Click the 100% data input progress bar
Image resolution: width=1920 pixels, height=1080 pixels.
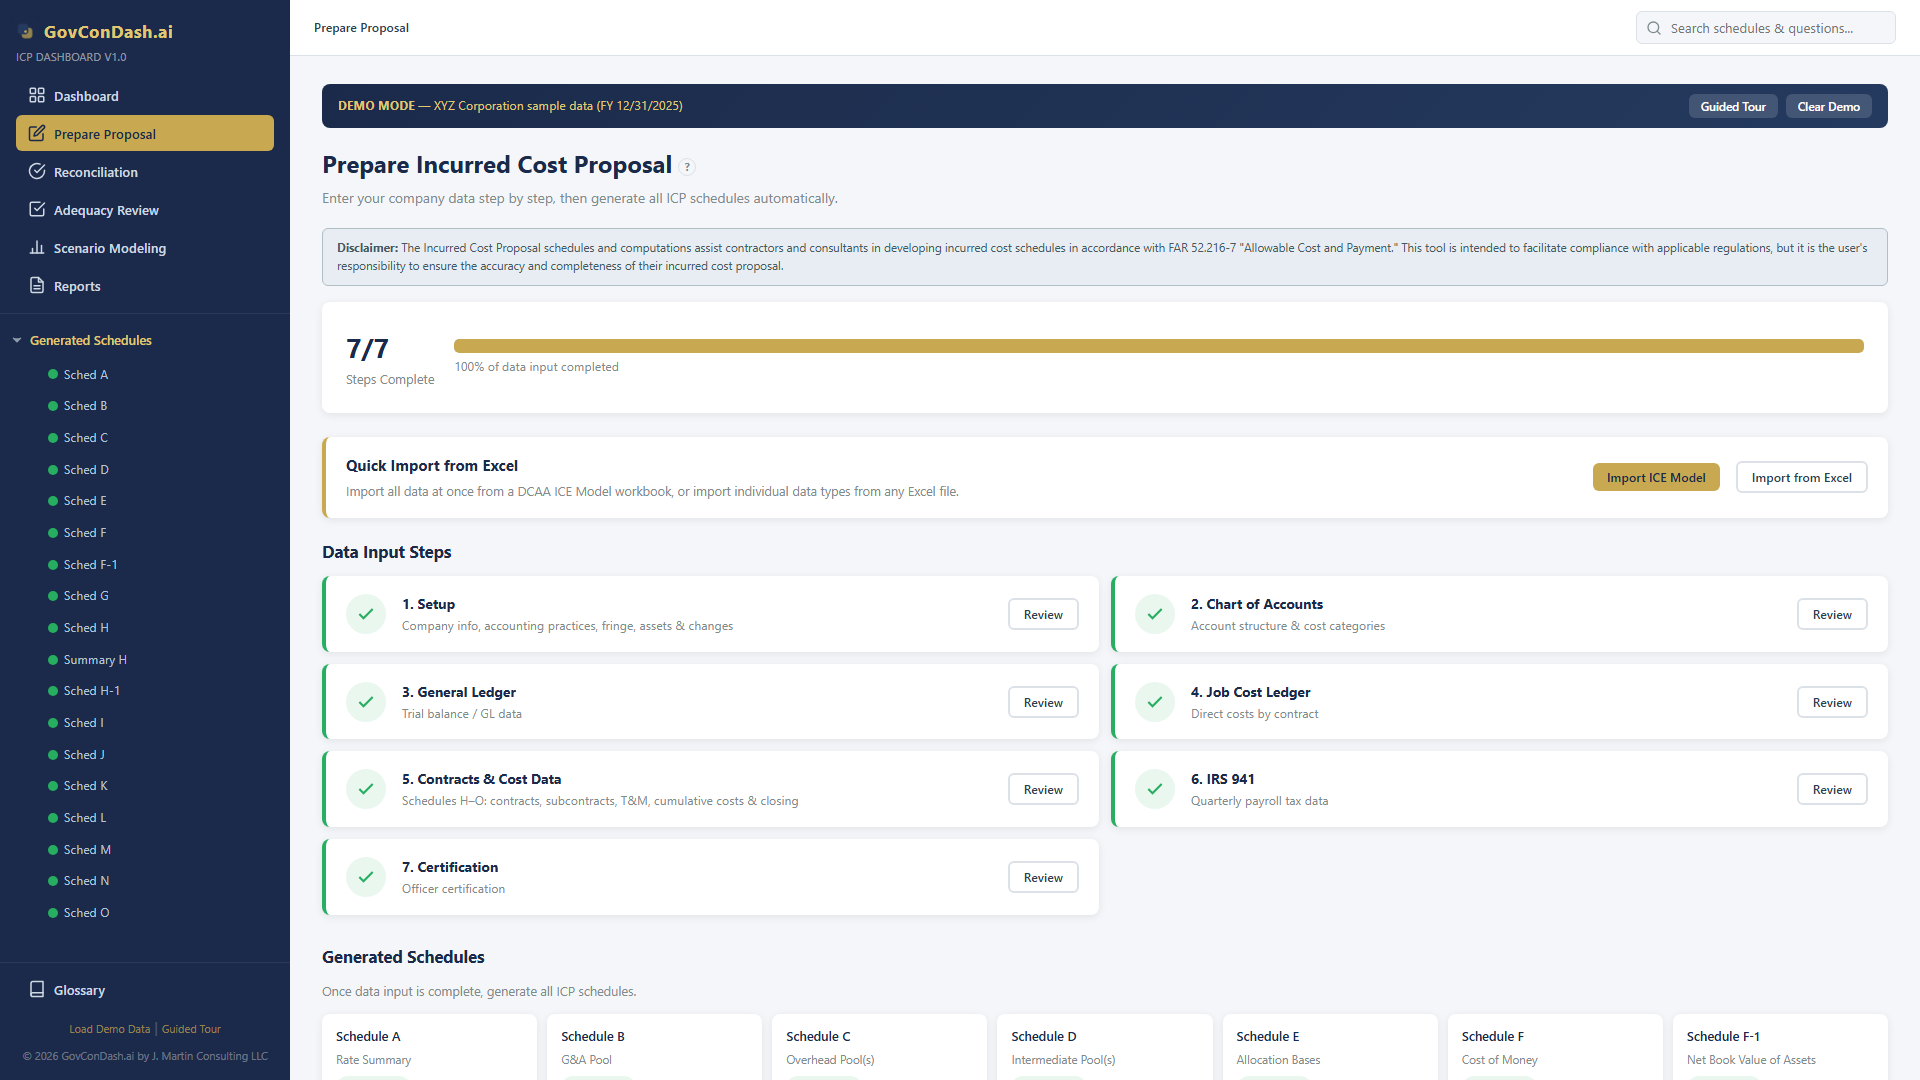pos(1158,345)
